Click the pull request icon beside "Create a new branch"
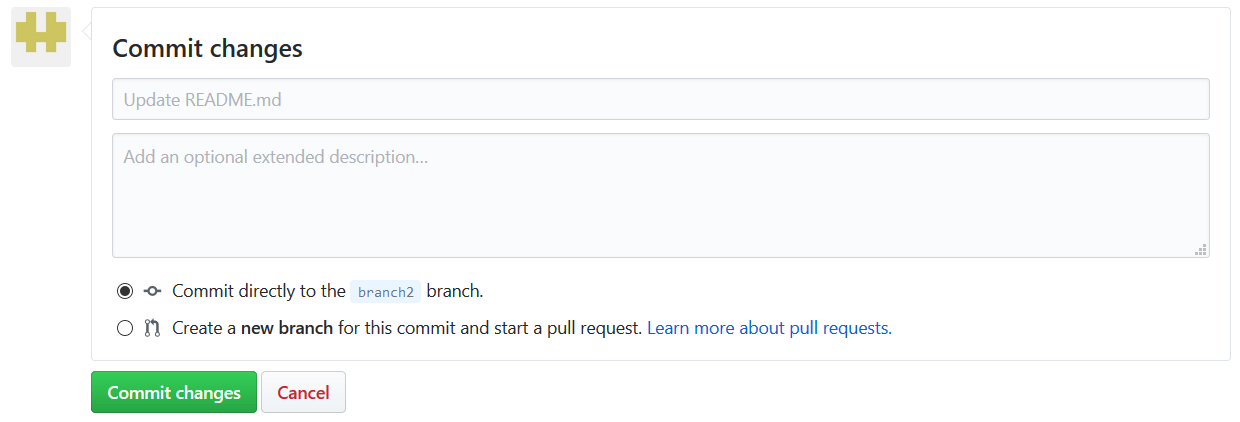This screenshot has width=1240, height=422. click(x=152, y=328)
